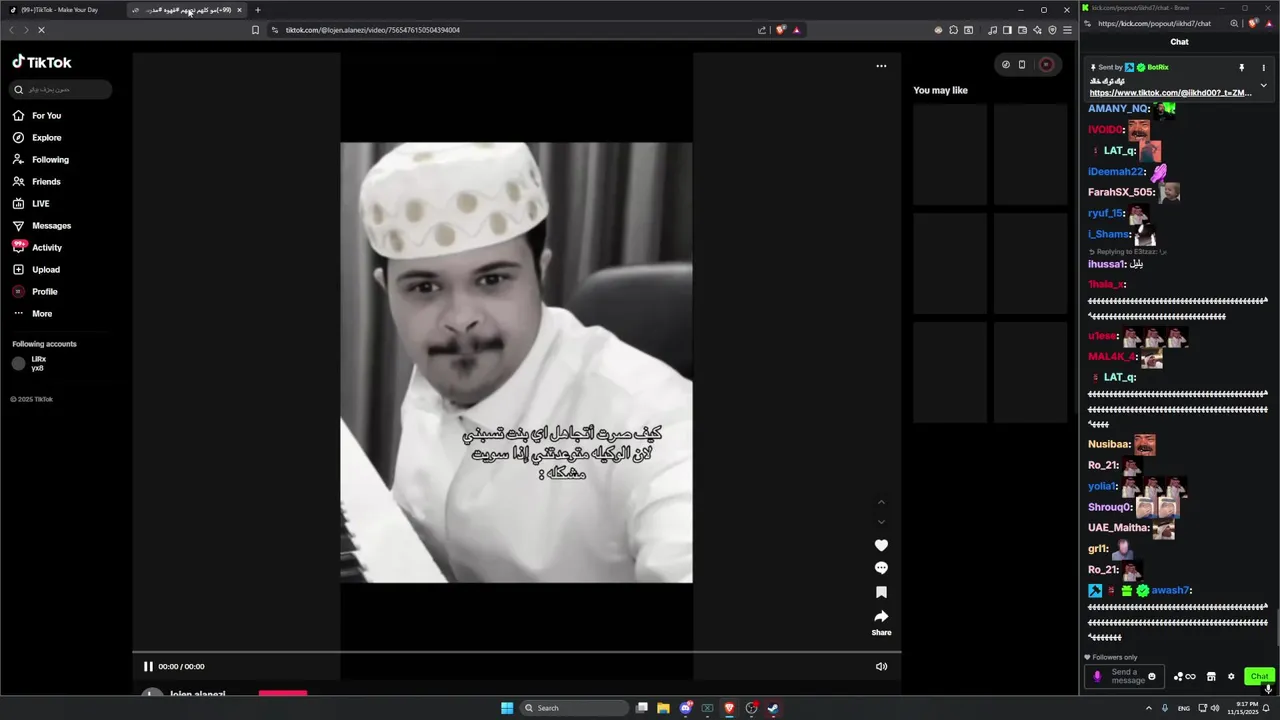
Task: Expand the More menu in sidebar
Action: click(32, 314)
